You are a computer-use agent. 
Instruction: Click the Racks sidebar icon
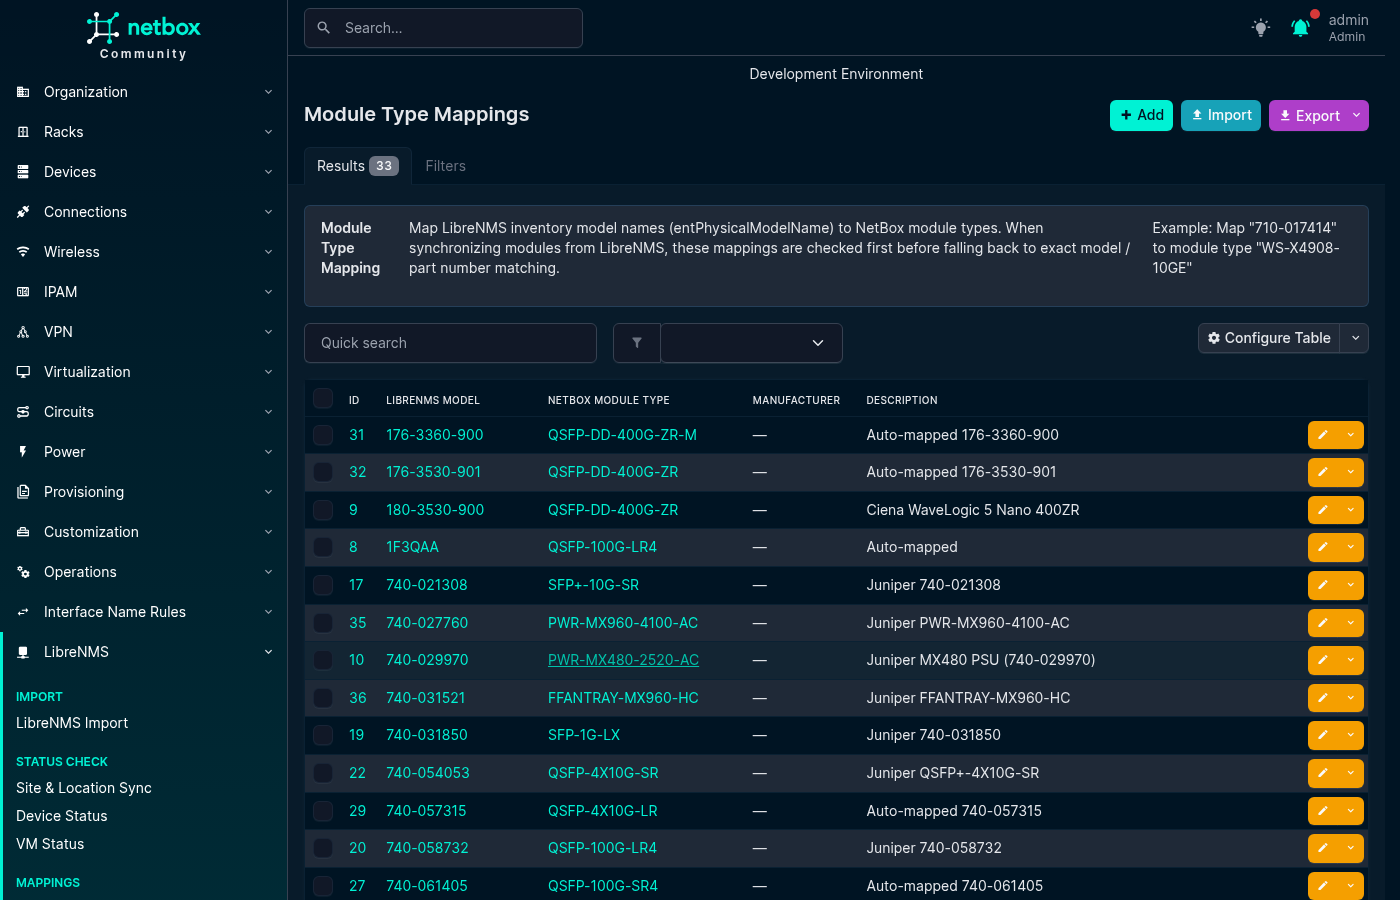23,132
